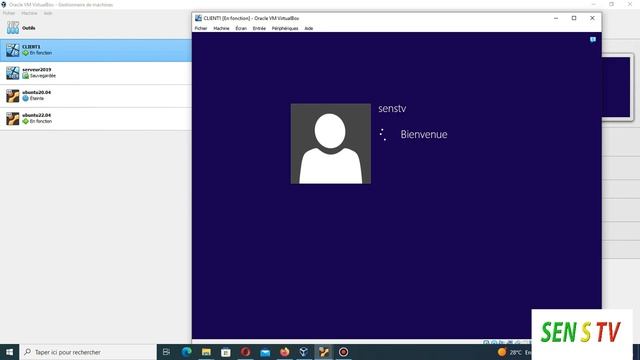Open File Explorer from the taskbar
This screenshot has width=640, height=360.
[x=206, y=352]
